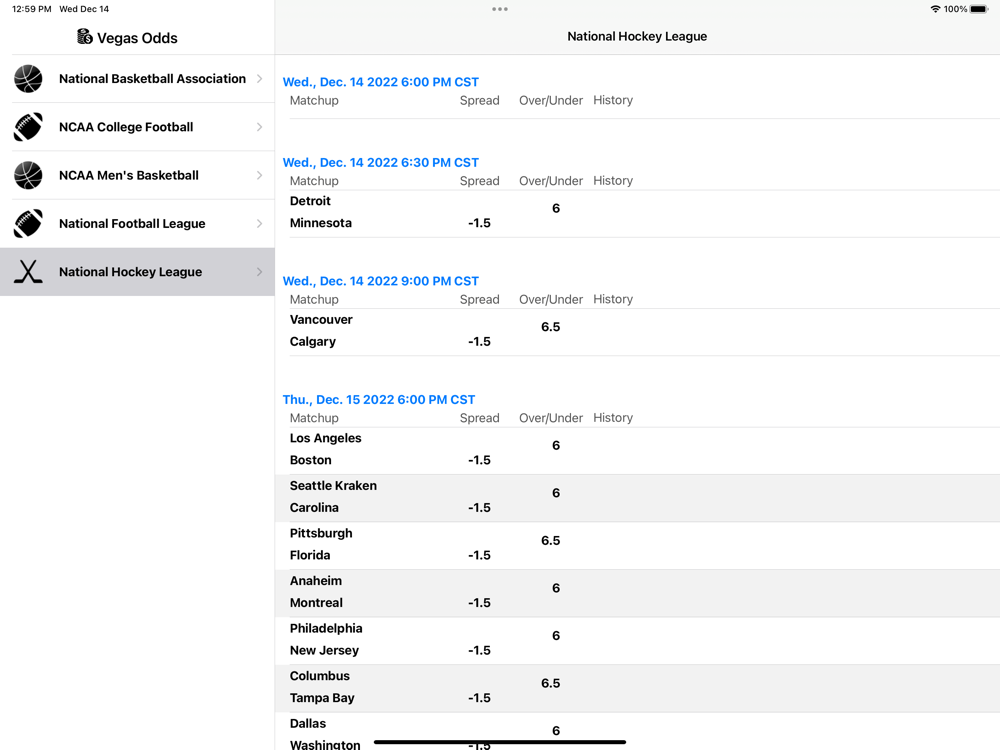Tap the NCAA Men's Basketball ball icon

pyautogui.click(x=28, y=175)
